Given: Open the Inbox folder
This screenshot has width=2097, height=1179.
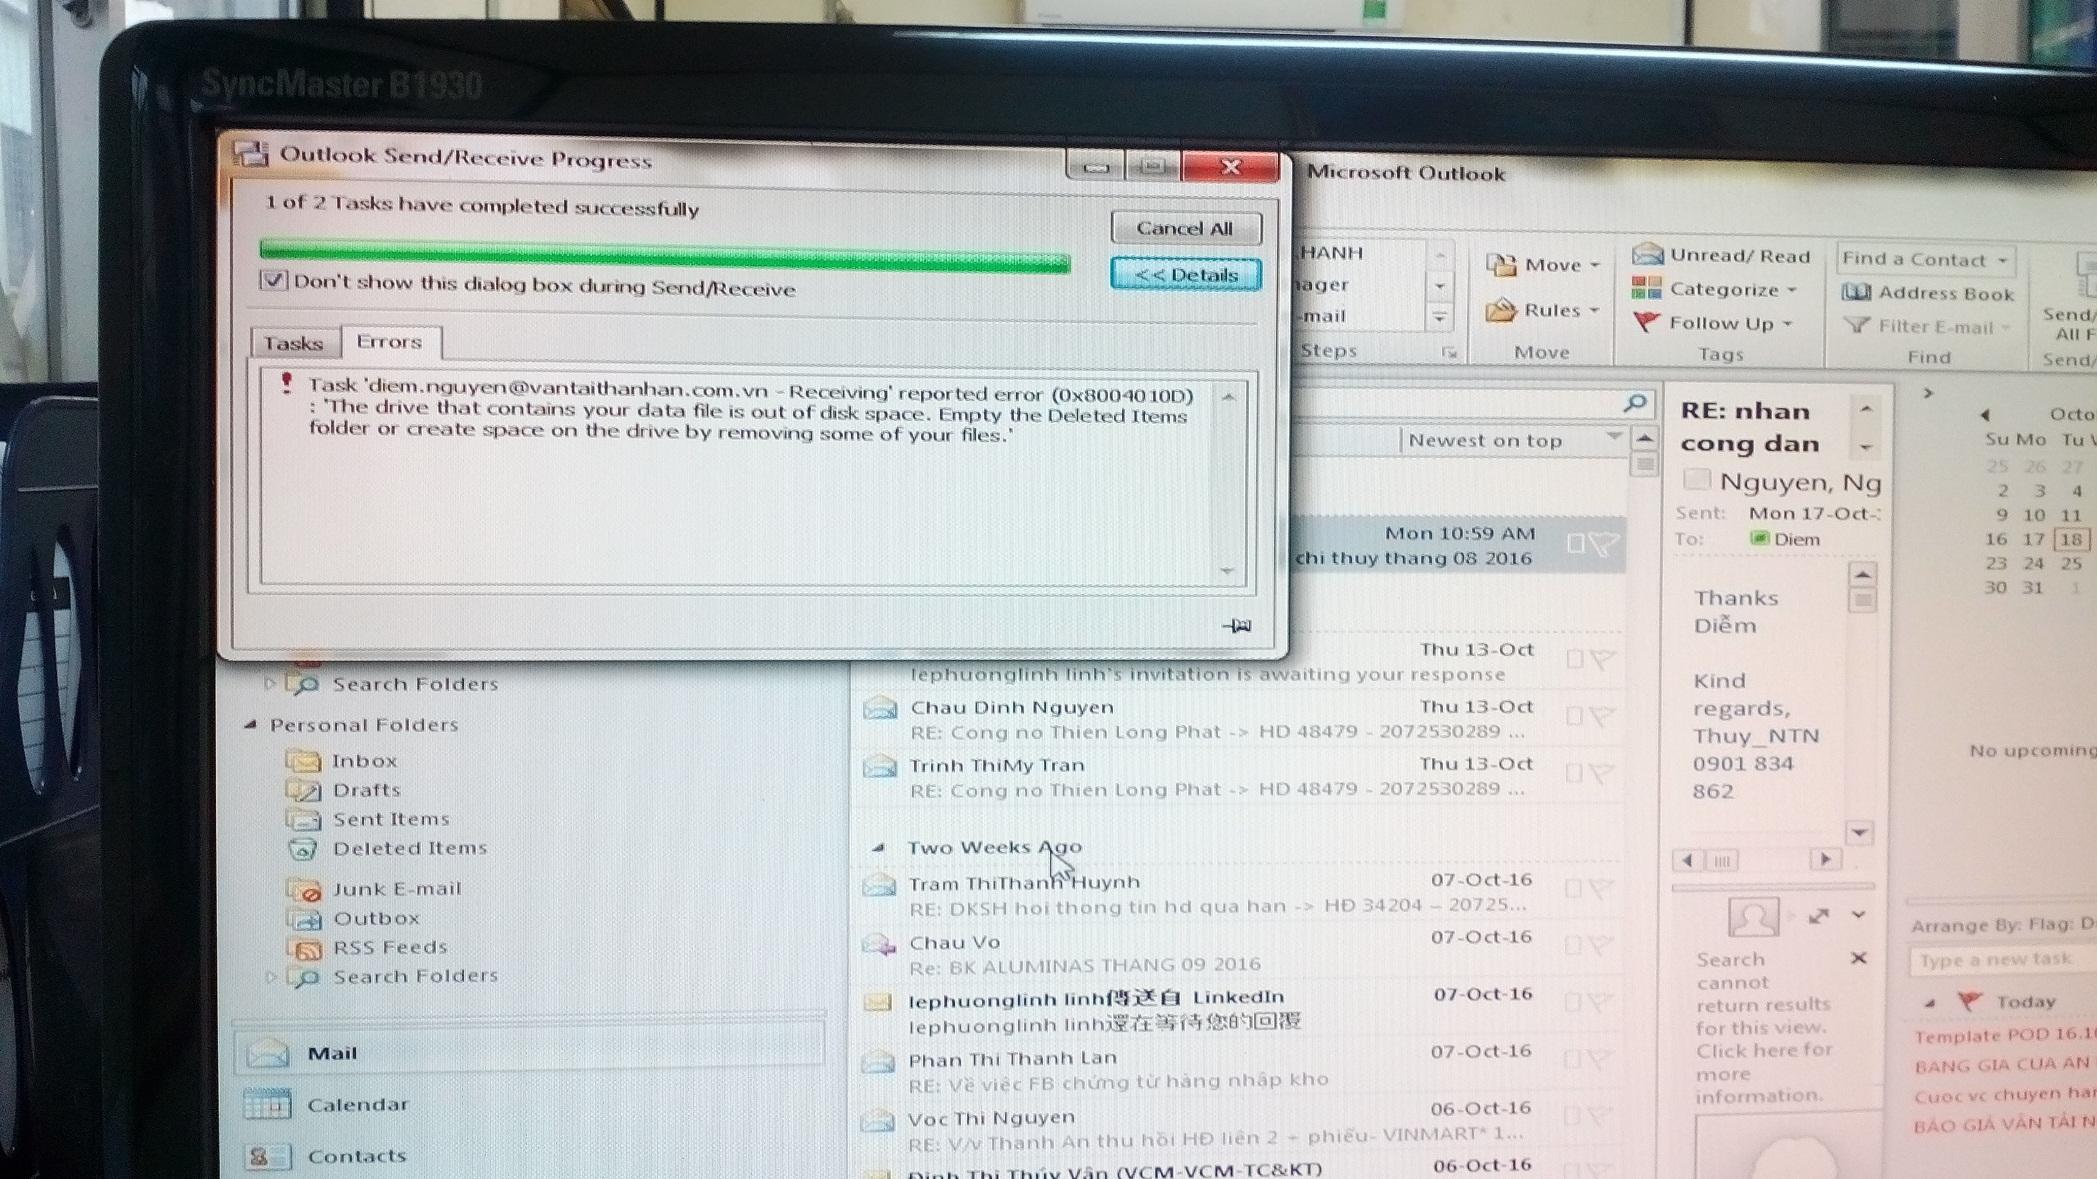Looking at the screenshot, I should point(343,761).
